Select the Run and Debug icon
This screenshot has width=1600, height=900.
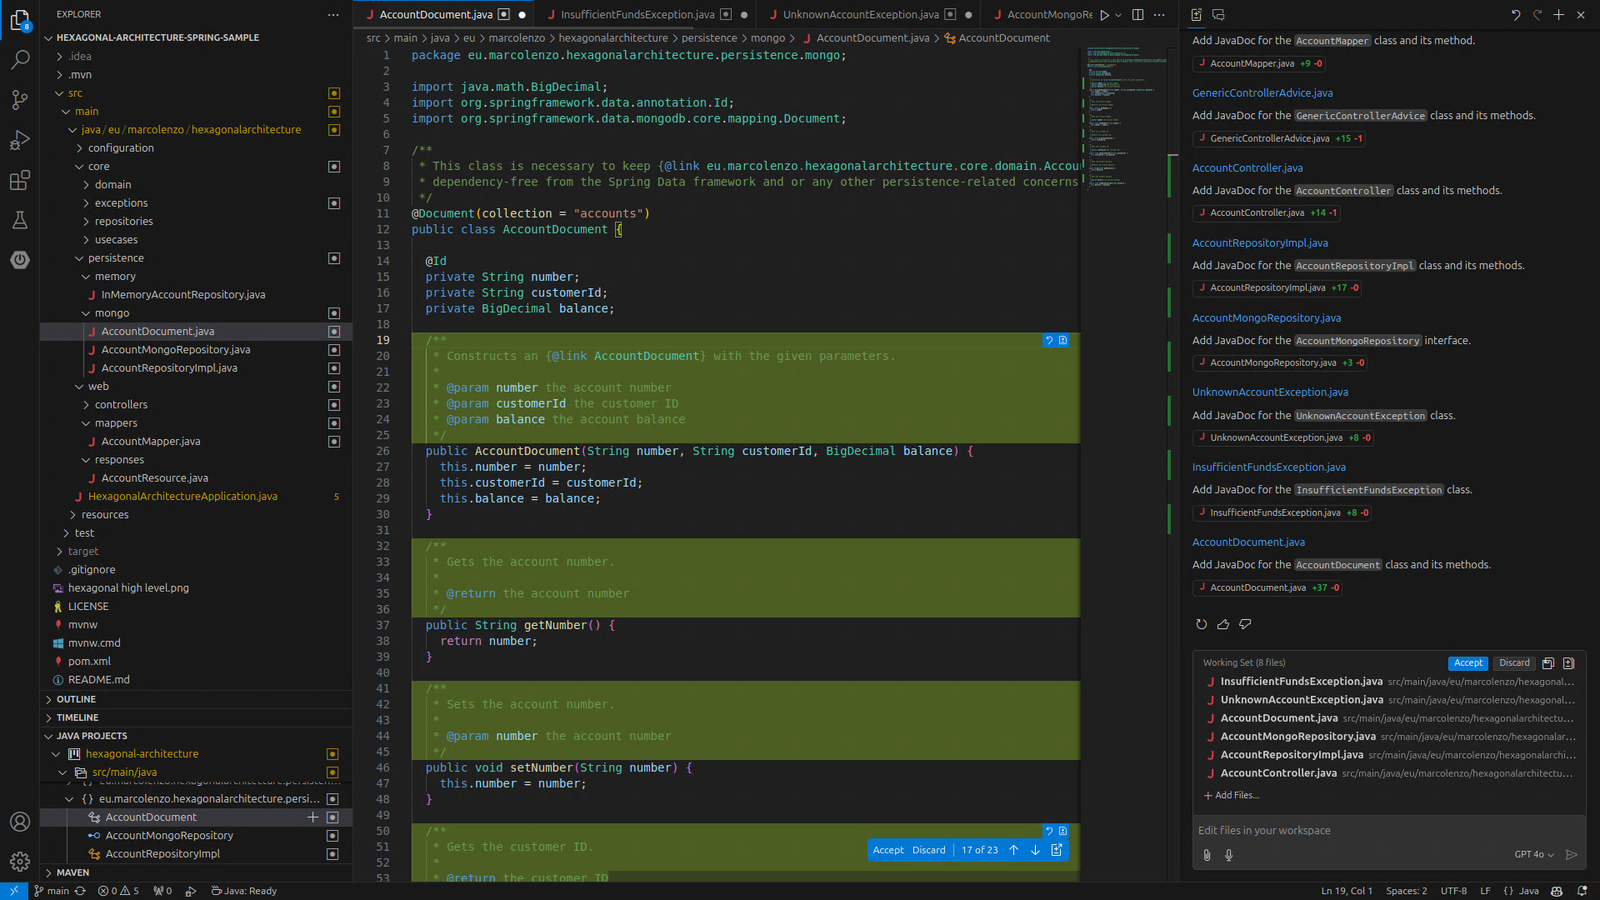tap(20, 140)
